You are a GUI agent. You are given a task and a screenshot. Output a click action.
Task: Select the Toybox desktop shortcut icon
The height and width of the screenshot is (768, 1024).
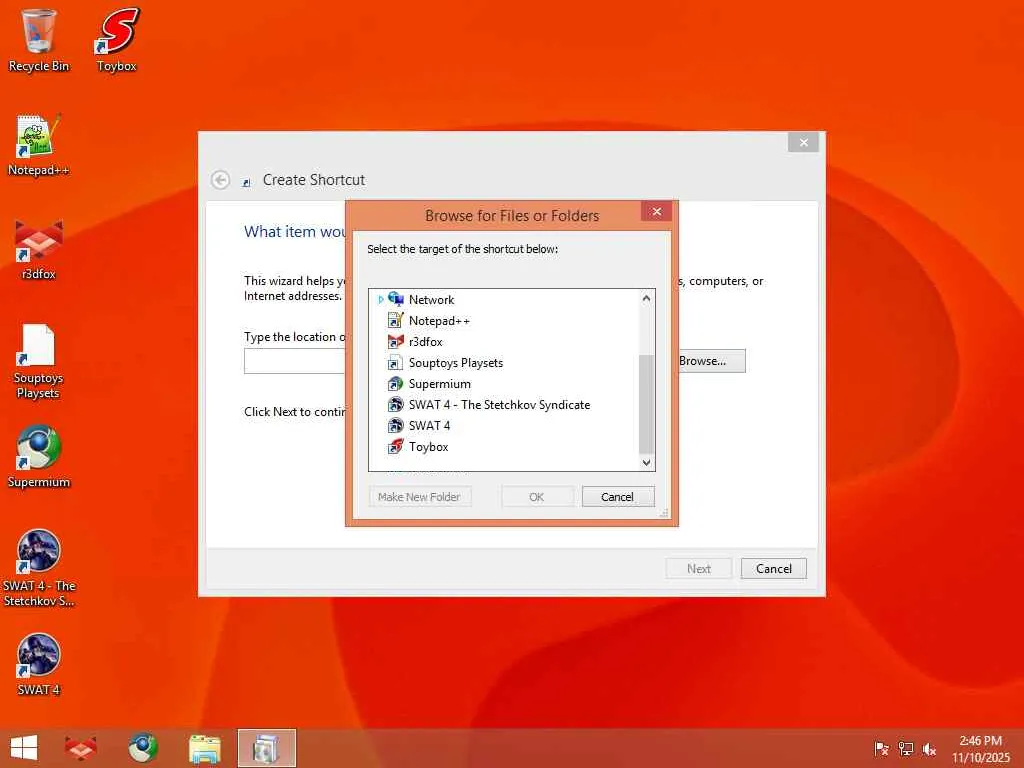pos(116,40)
